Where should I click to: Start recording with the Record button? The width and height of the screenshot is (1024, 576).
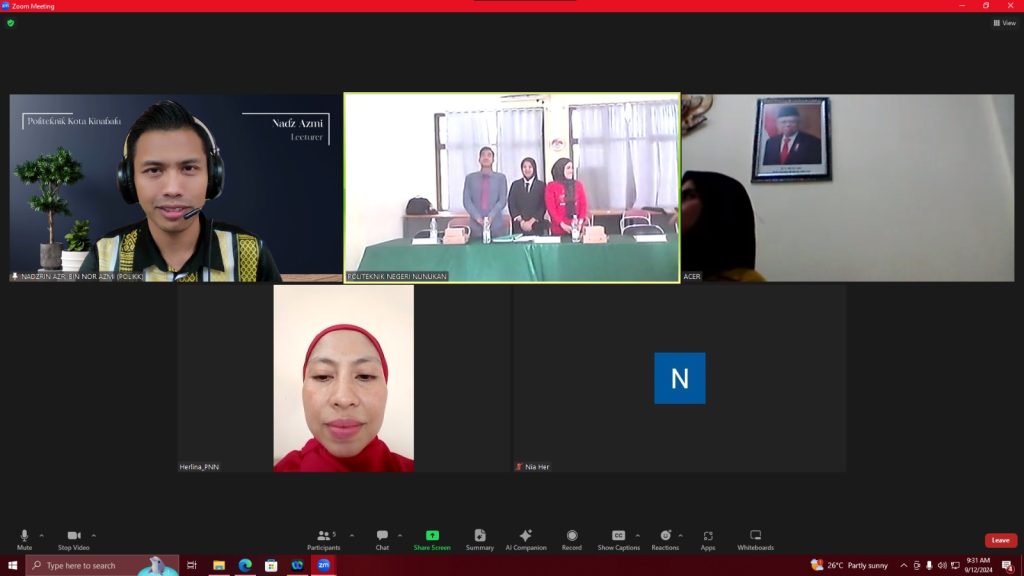click(x=572, y=537)
